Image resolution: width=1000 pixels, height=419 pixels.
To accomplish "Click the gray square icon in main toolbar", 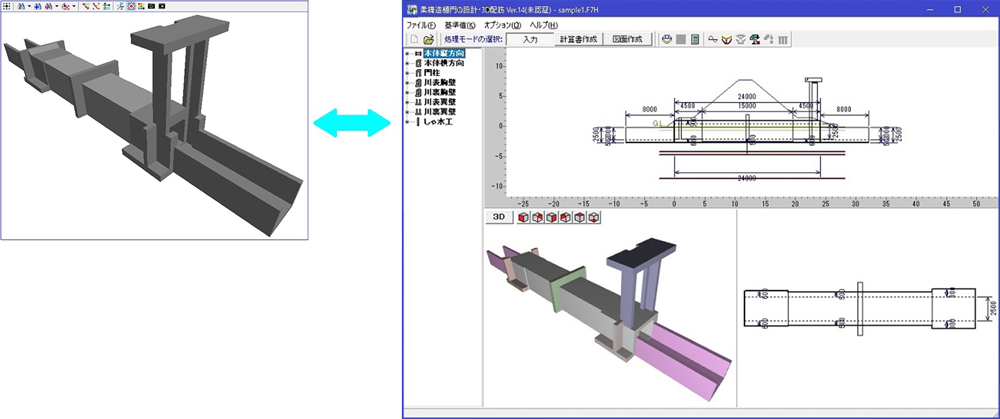I will (681, 40).
